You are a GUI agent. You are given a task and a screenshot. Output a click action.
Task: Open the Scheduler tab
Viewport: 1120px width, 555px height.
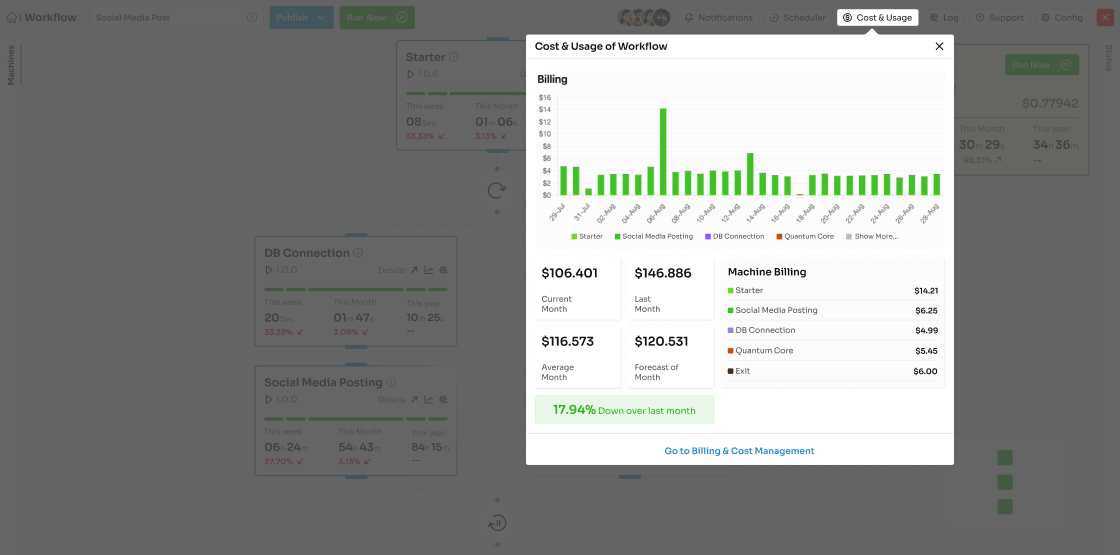(797, 17)
